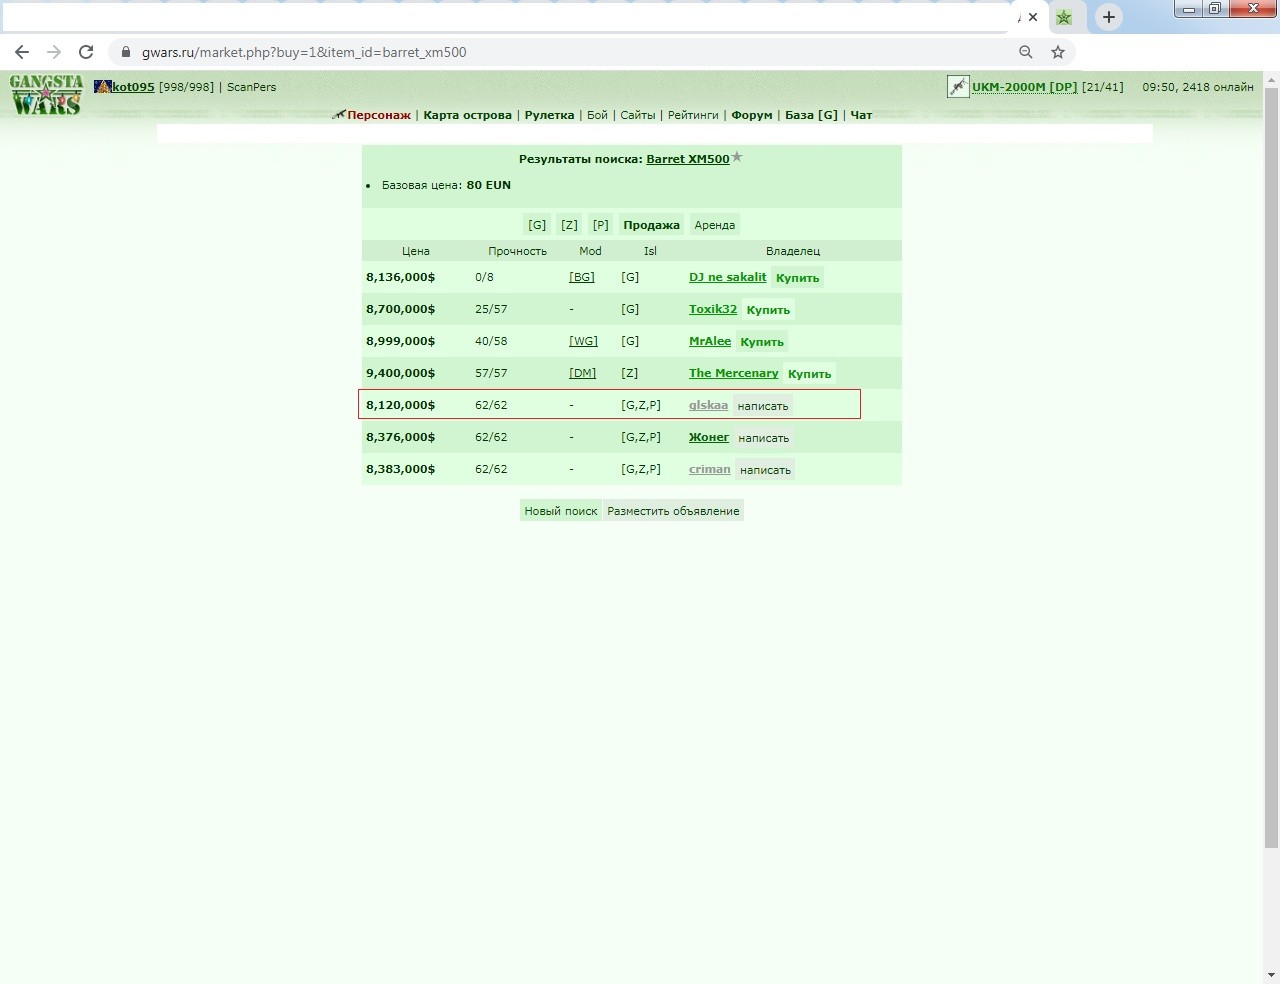Screen dimensions: 1280x984
Task: Open База [G] menu item
Action: coord(811,115)
